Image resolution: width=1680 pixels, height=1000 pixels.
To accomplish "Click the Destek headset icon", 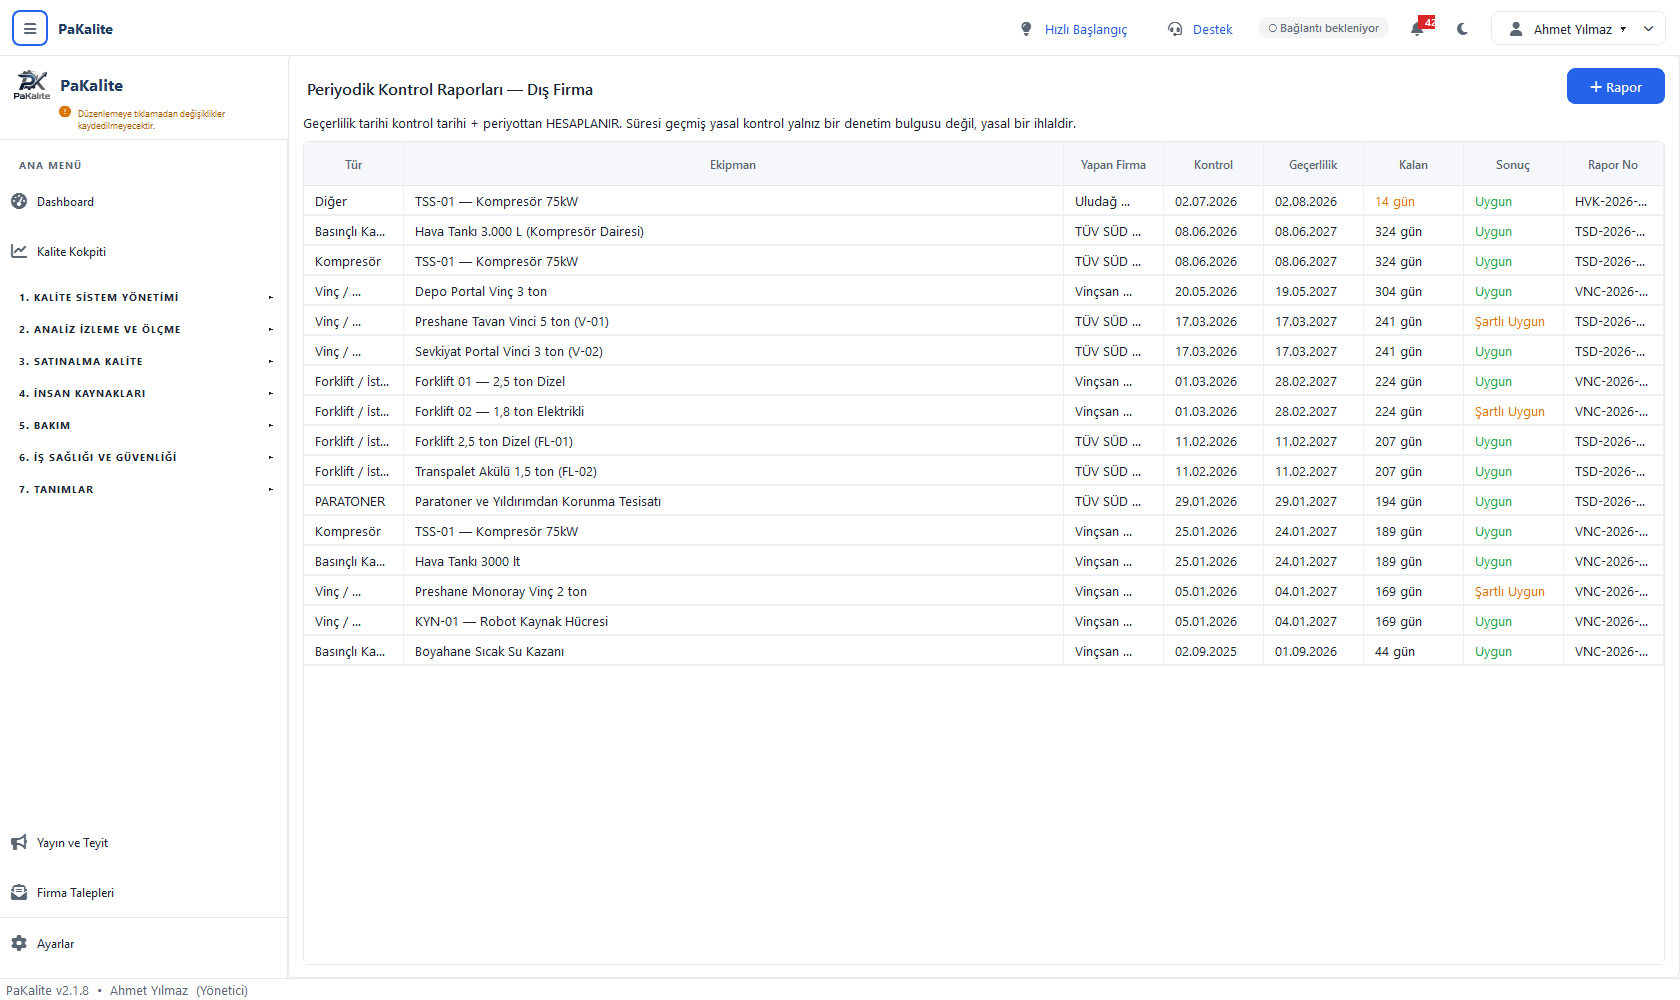I will [x=1175, y=29].
